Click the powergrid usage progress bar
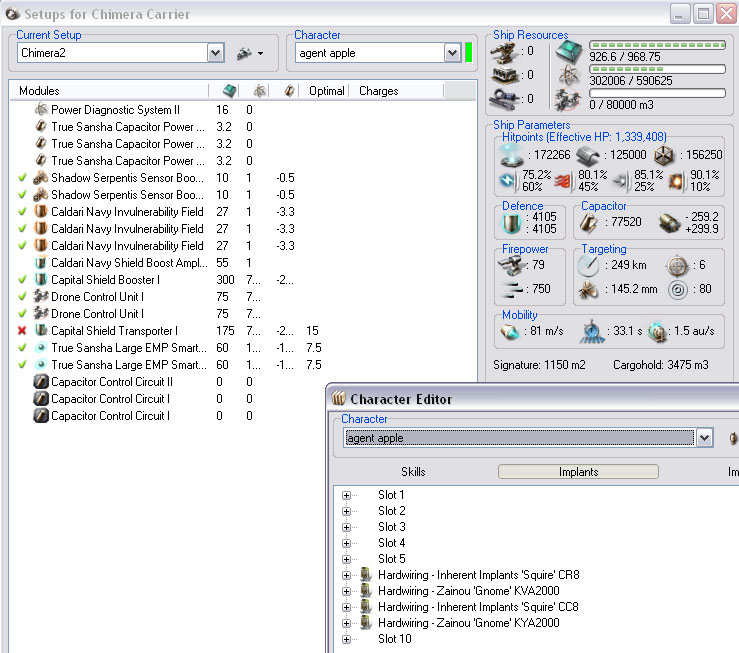739x653 pixels. click(657, 69)
